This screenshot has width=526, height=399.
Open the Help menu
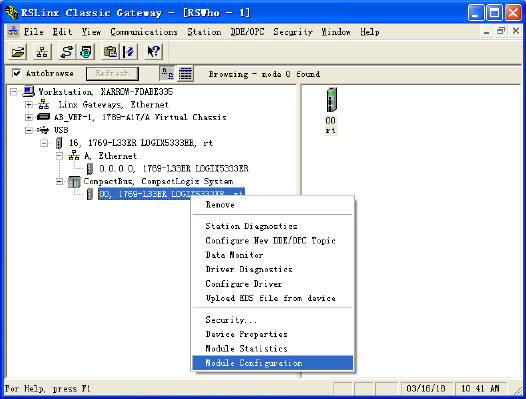[x=370, y=32]
